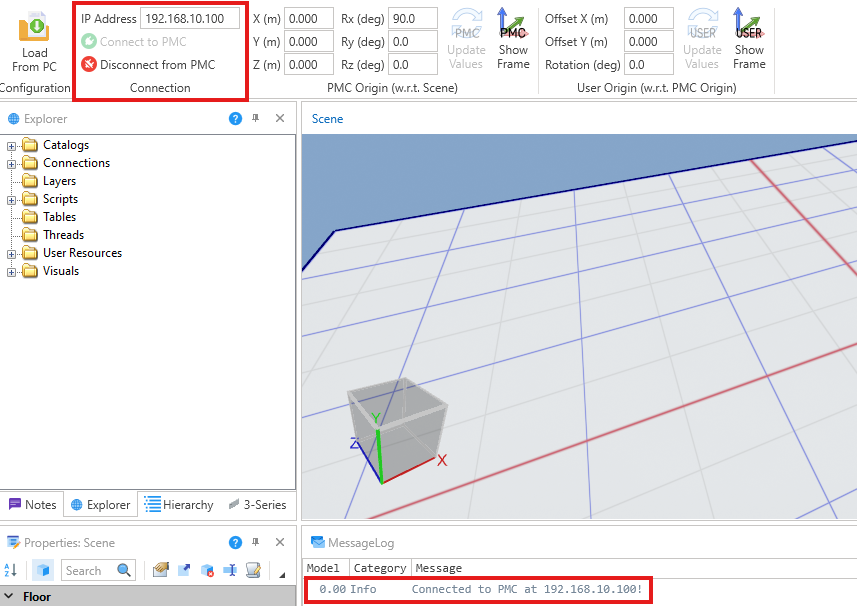The width and height of the screenshot is (857, 606).
Task: Click the Explorer panel help icon
Action: coord(235,119)
